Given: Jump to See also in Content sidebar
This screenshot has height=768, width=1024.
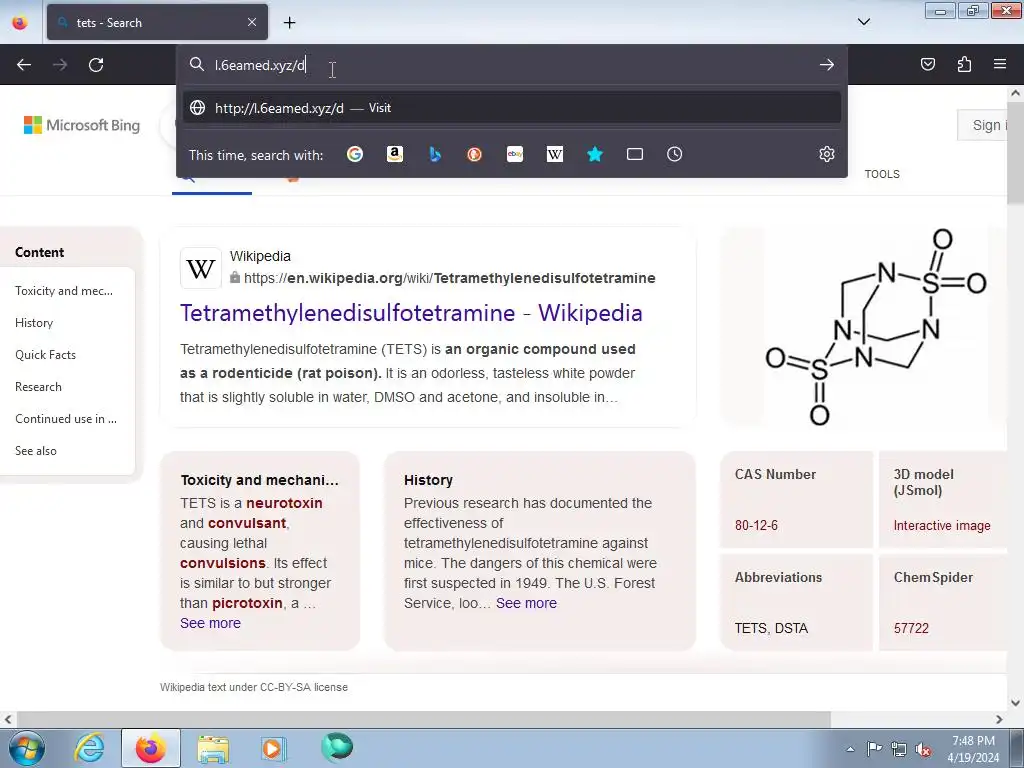Looking at the screenshot, I should pyautogui.click(x=36, y=451).
